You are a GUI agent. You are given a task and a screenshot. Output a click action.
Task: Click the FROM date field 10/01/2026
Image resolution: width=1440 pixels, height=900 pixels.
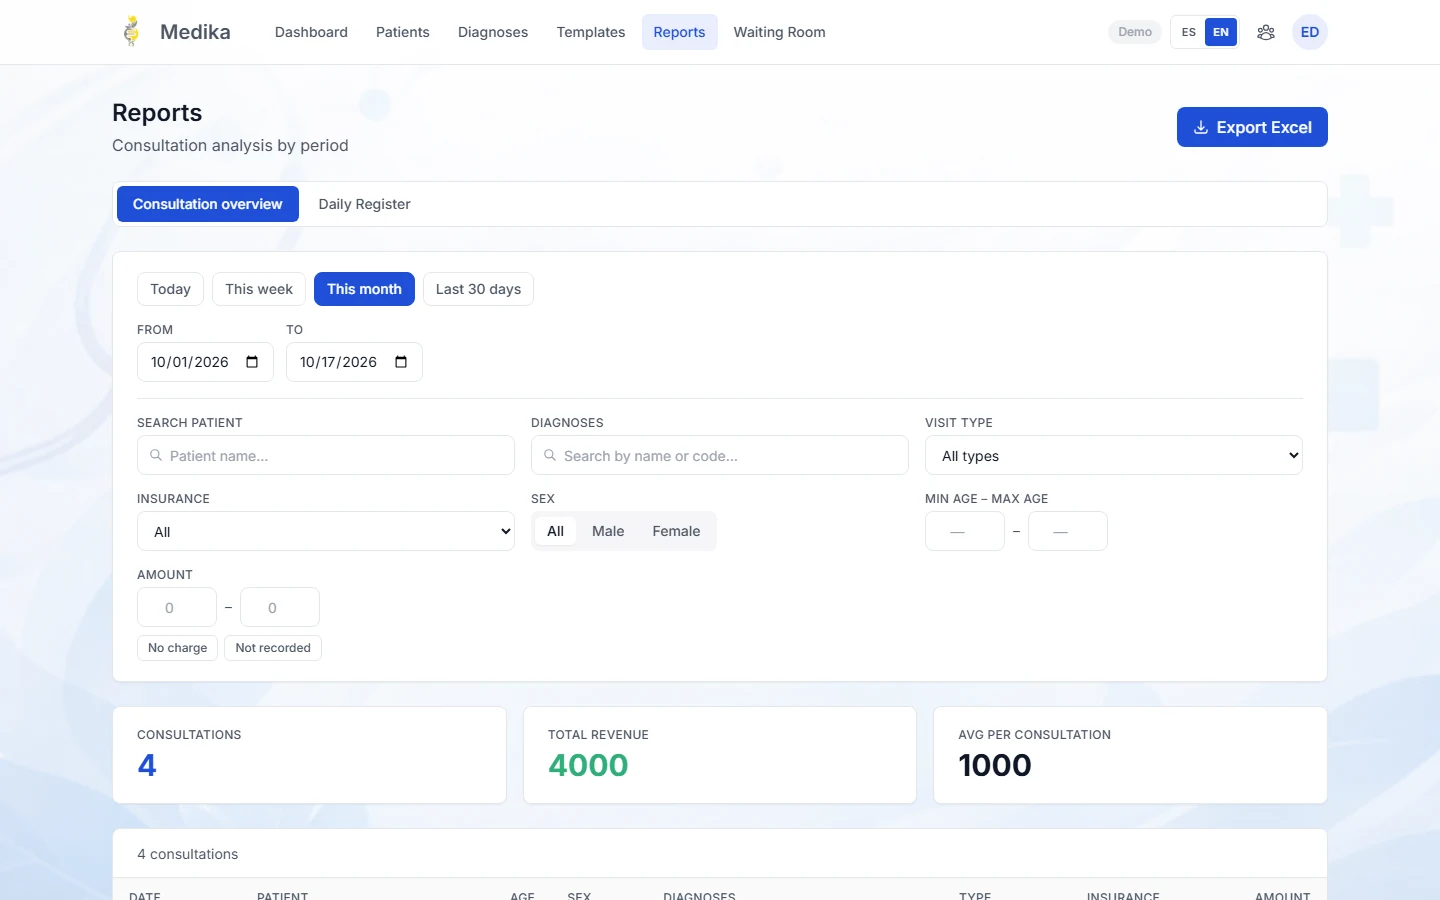[205, 362]
